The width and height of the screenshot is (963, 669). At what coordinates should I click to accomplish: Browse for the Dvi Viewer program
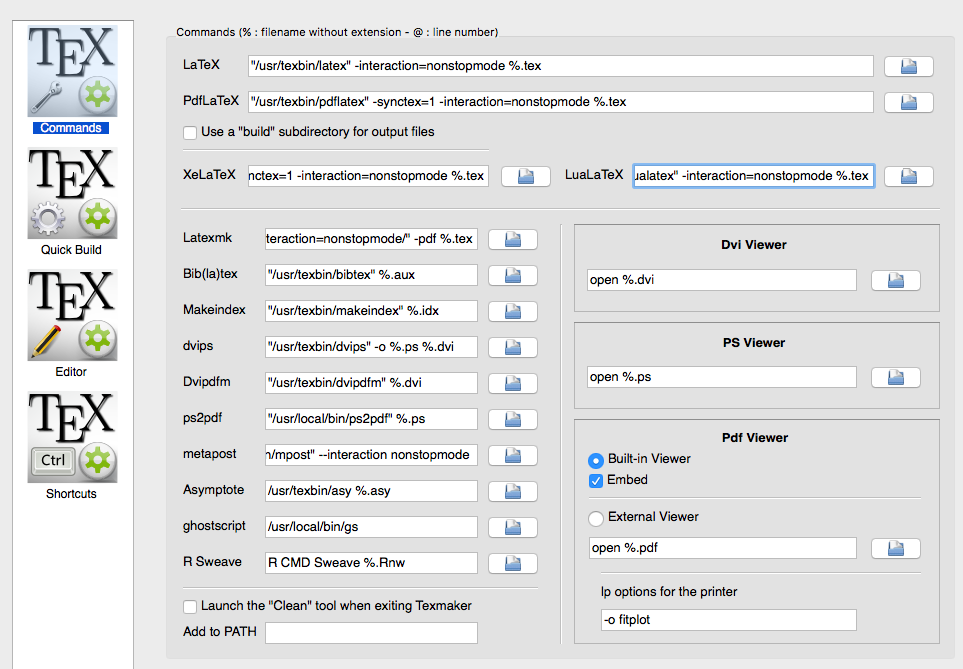[x=895, y=281]
